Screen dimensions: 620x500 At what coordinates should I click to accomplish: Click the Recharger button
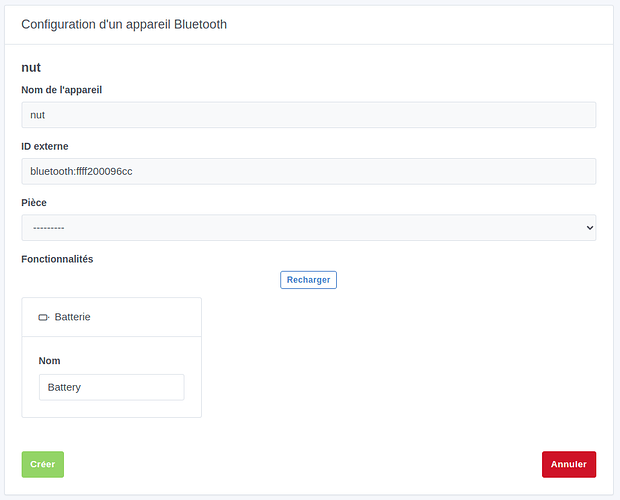(x=308, y=280)
